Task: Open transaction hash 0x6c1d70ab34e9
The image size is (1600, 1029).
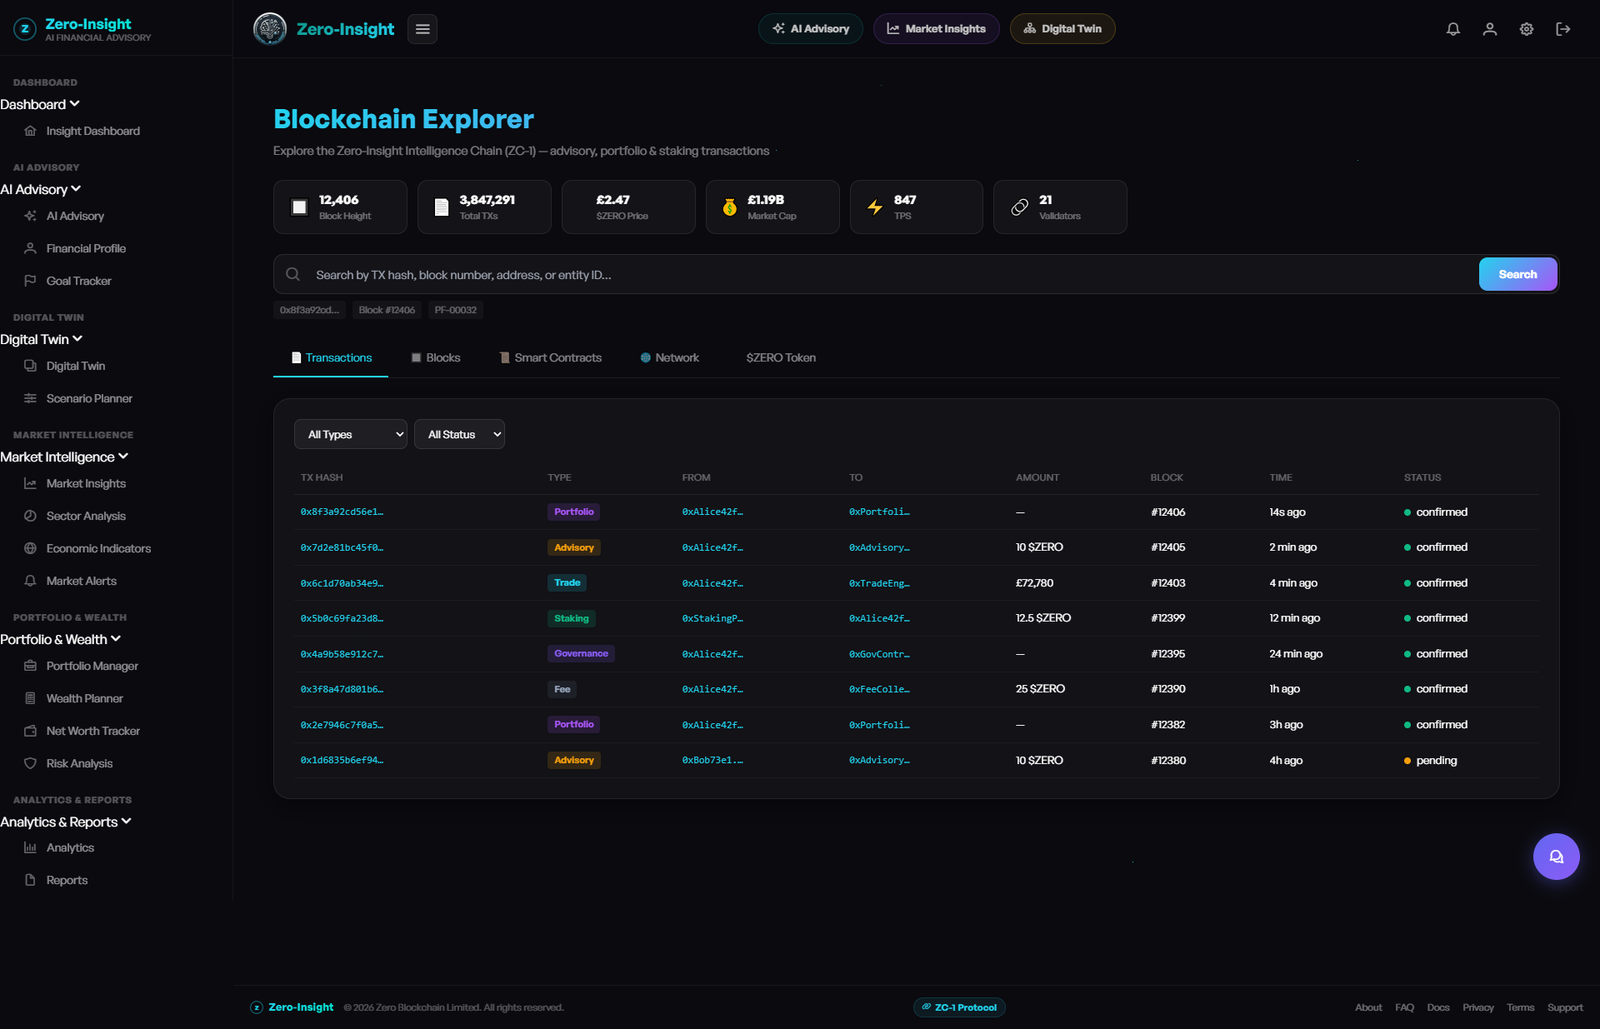Action: (x=342, y=583)
